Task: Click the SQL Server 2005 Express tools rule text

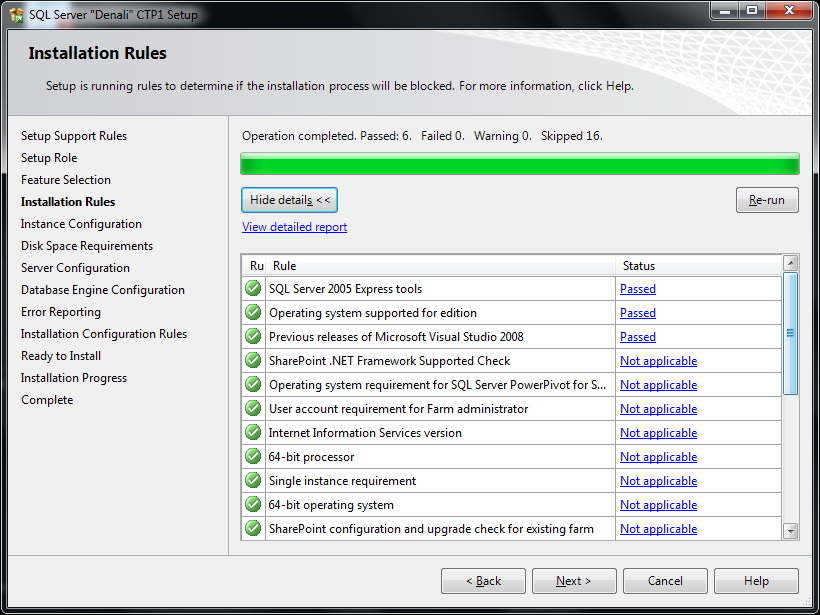Action: tap(345, 289)
